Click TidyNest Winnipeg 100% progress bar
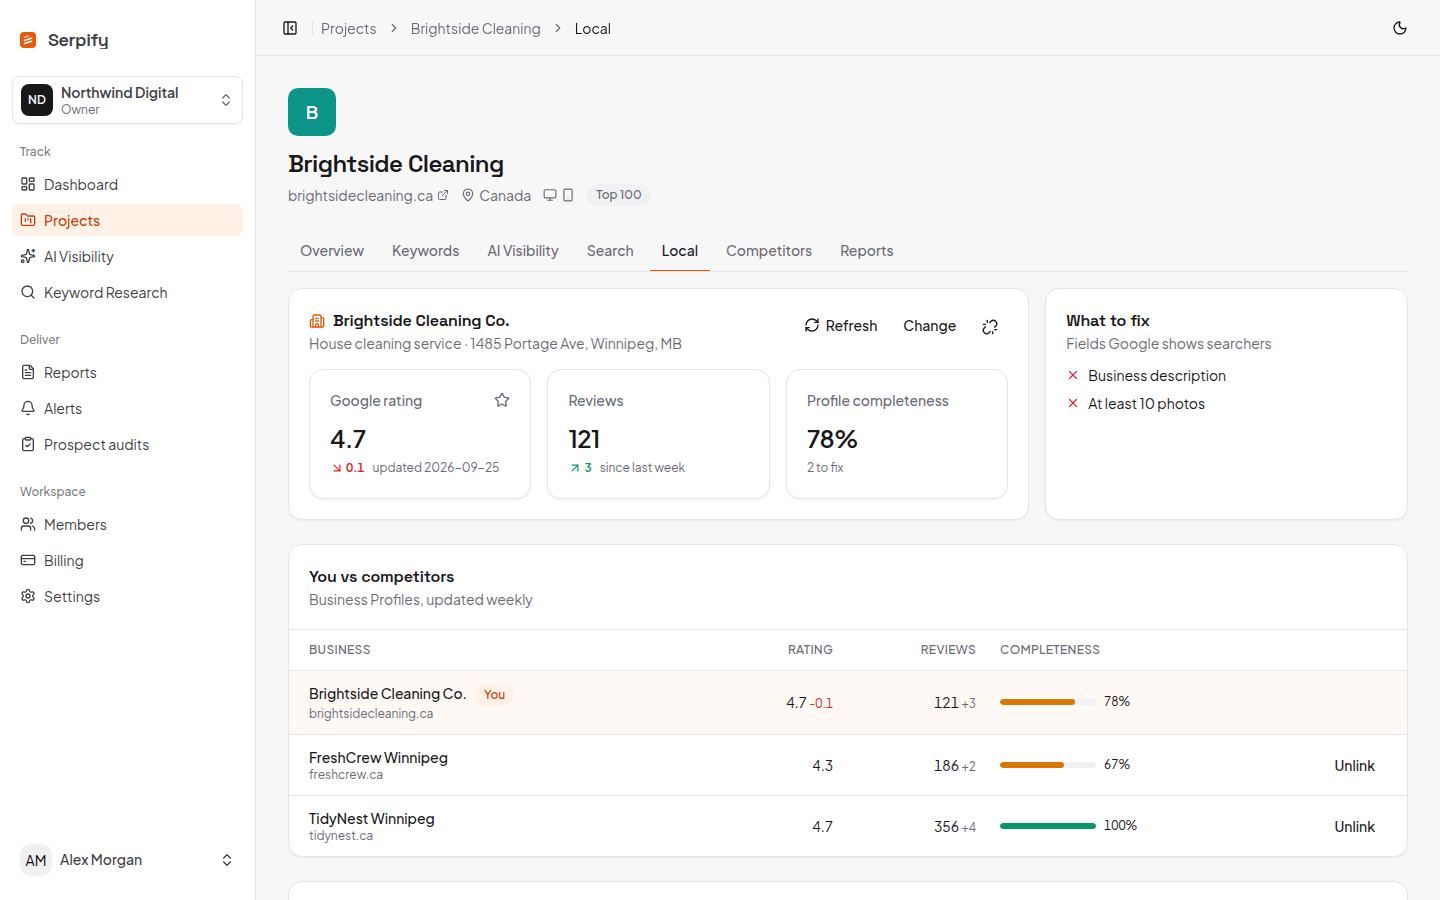This screenshot has width=1440, height=900. click(x=1047, y=826)
